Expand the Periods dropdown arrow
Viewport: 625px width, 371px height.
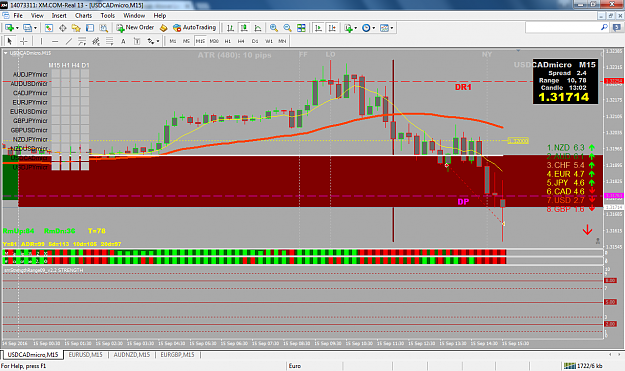pos(373,28)
